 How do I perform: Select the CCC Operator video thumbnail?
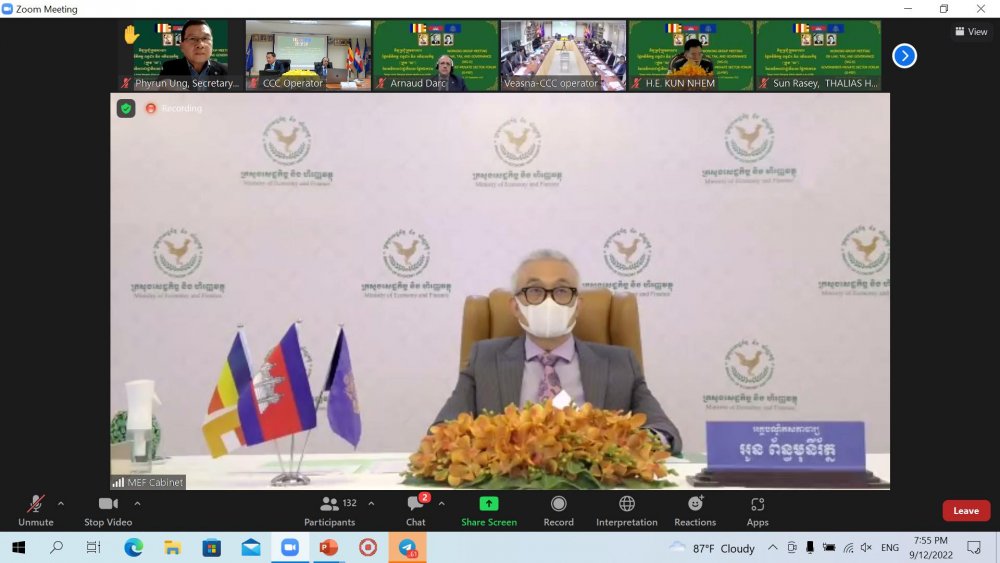pos(309,55)
